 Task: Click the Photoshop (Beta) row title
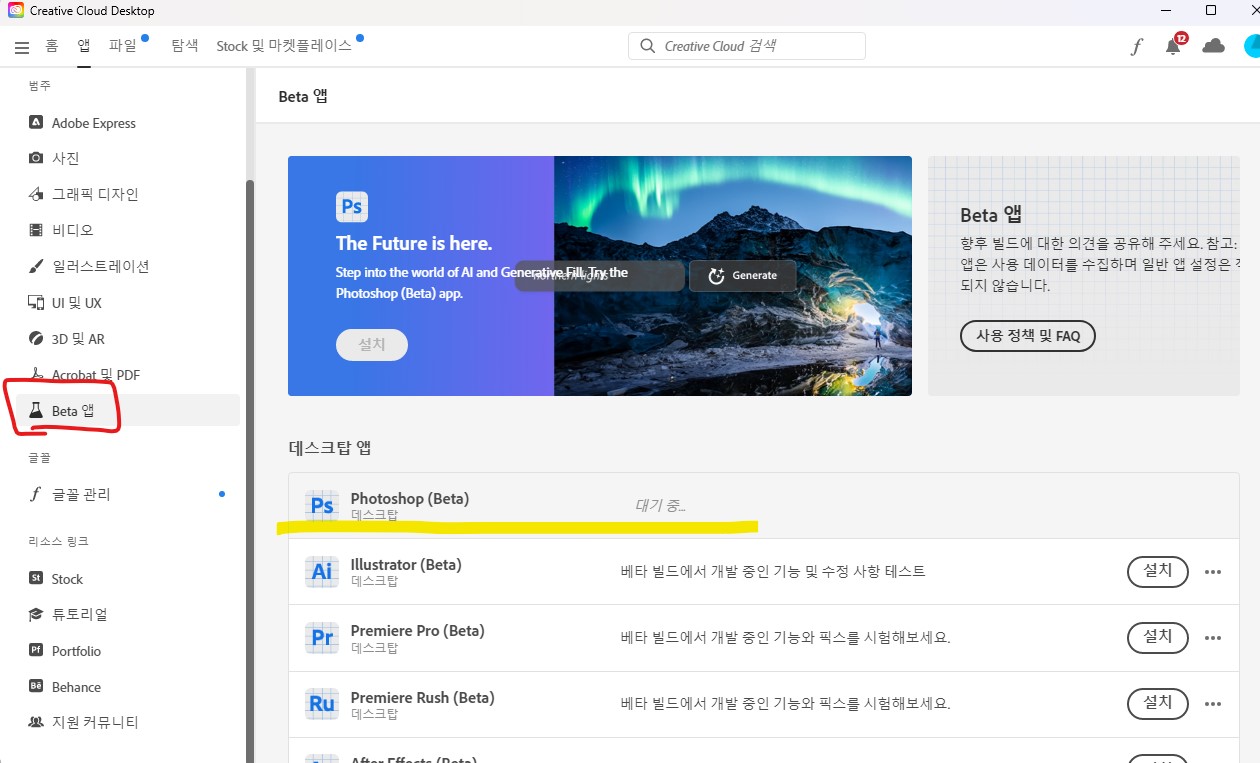pyautogui.click(x=410, y=498)
